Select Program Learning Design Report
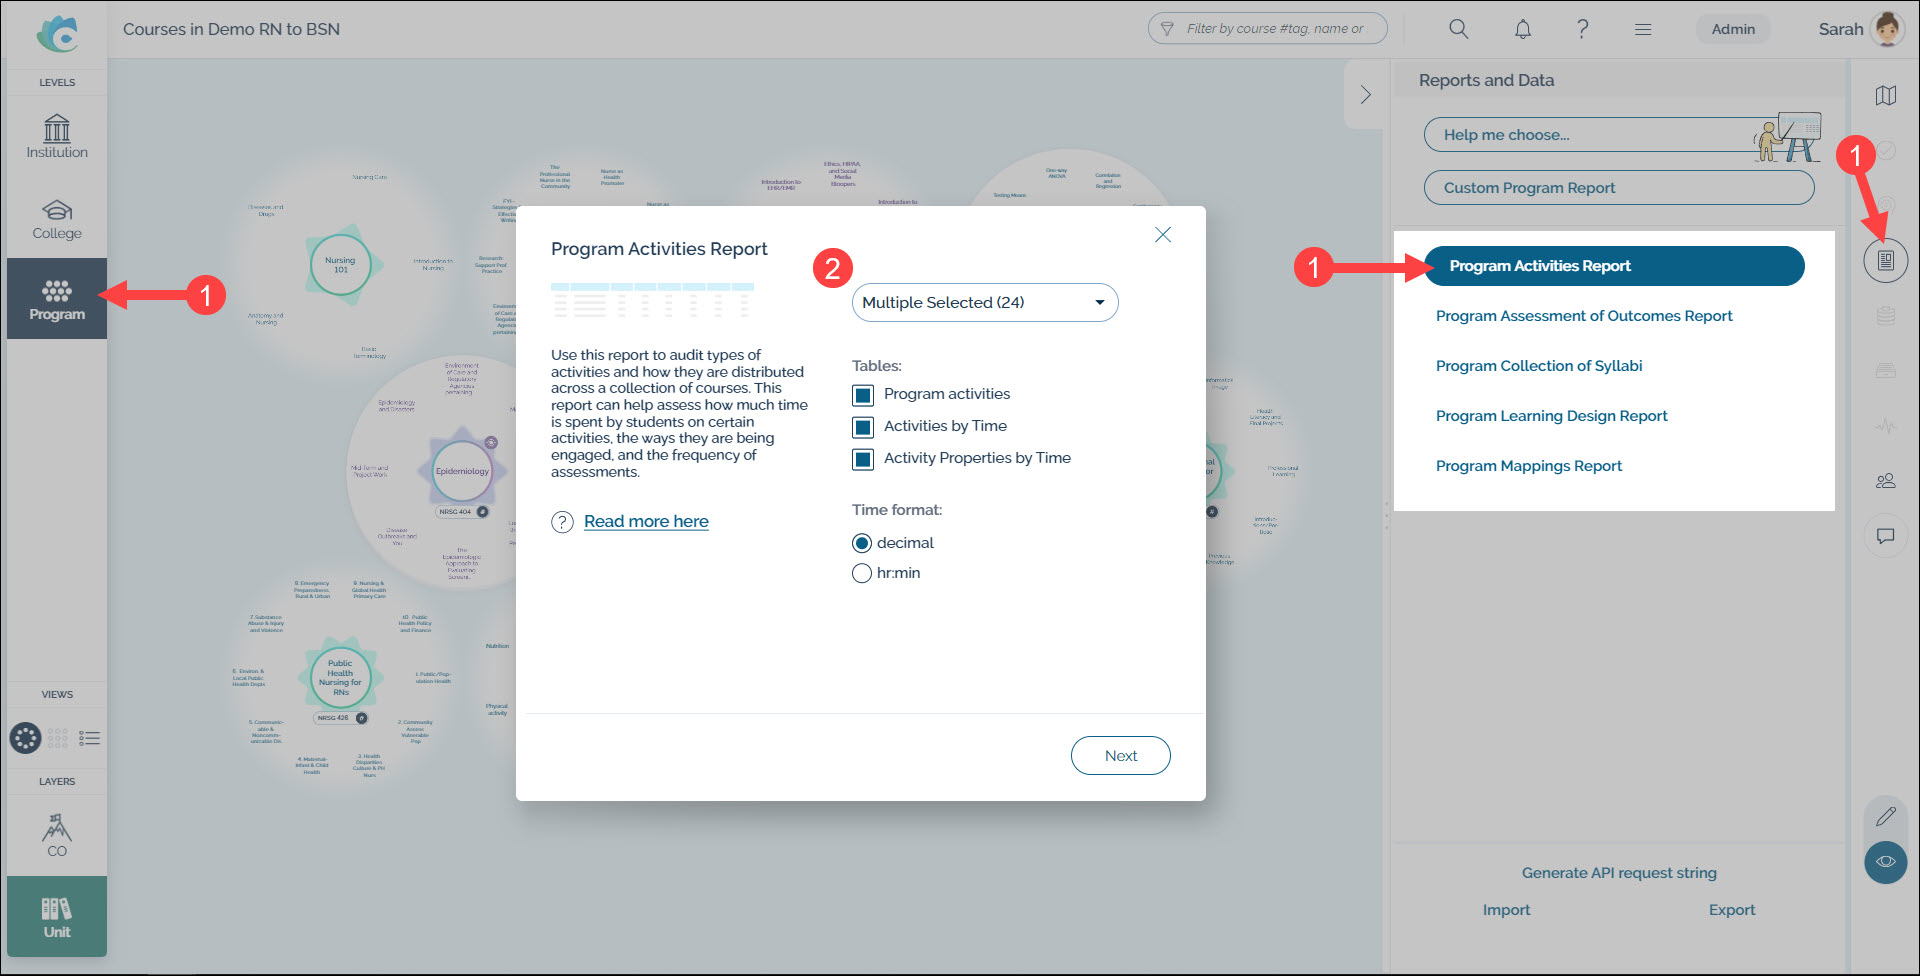This screenshot has width=1920, height=976. (1552, 416)
